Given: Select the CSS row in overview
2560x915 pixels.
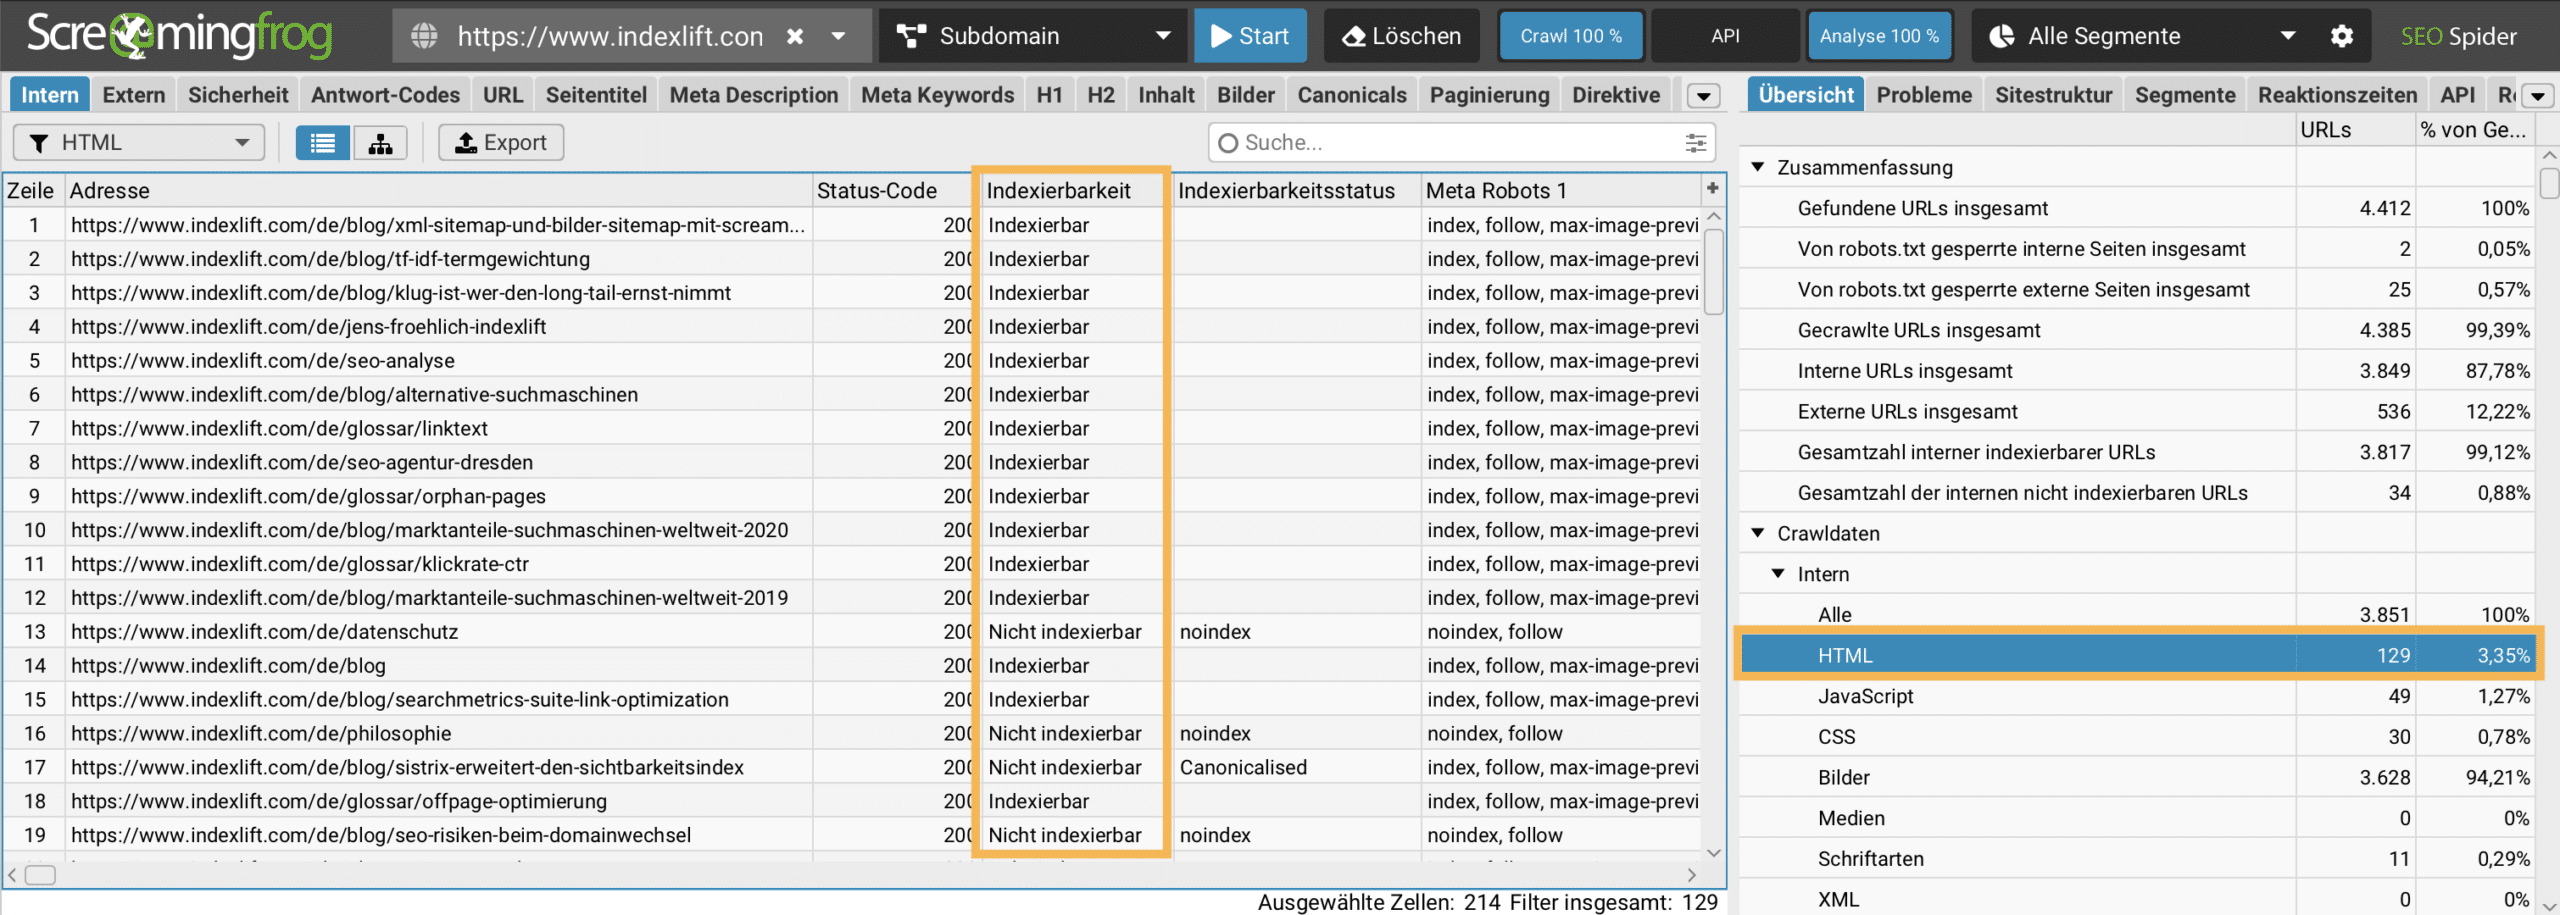Looking at the screenshot, I should [x=2137, y=737].
